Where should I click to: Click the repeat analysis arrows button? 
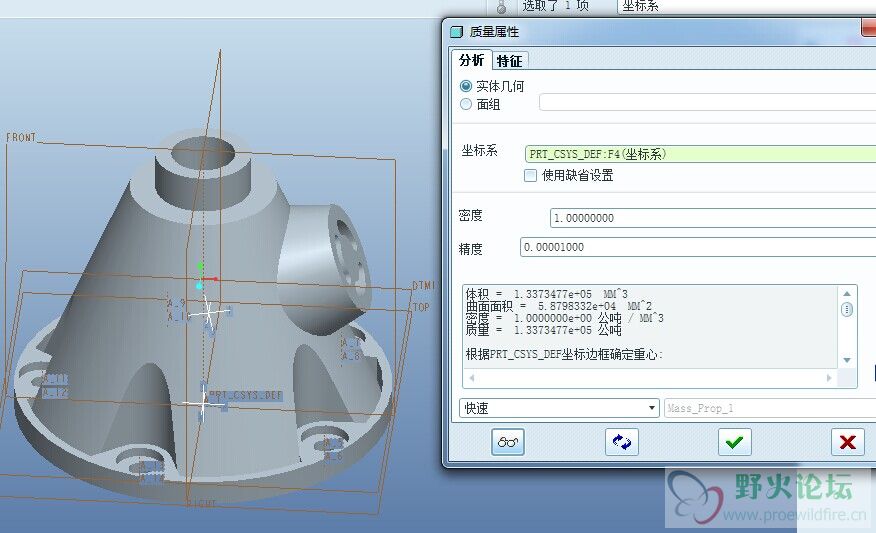click(621, 442)
